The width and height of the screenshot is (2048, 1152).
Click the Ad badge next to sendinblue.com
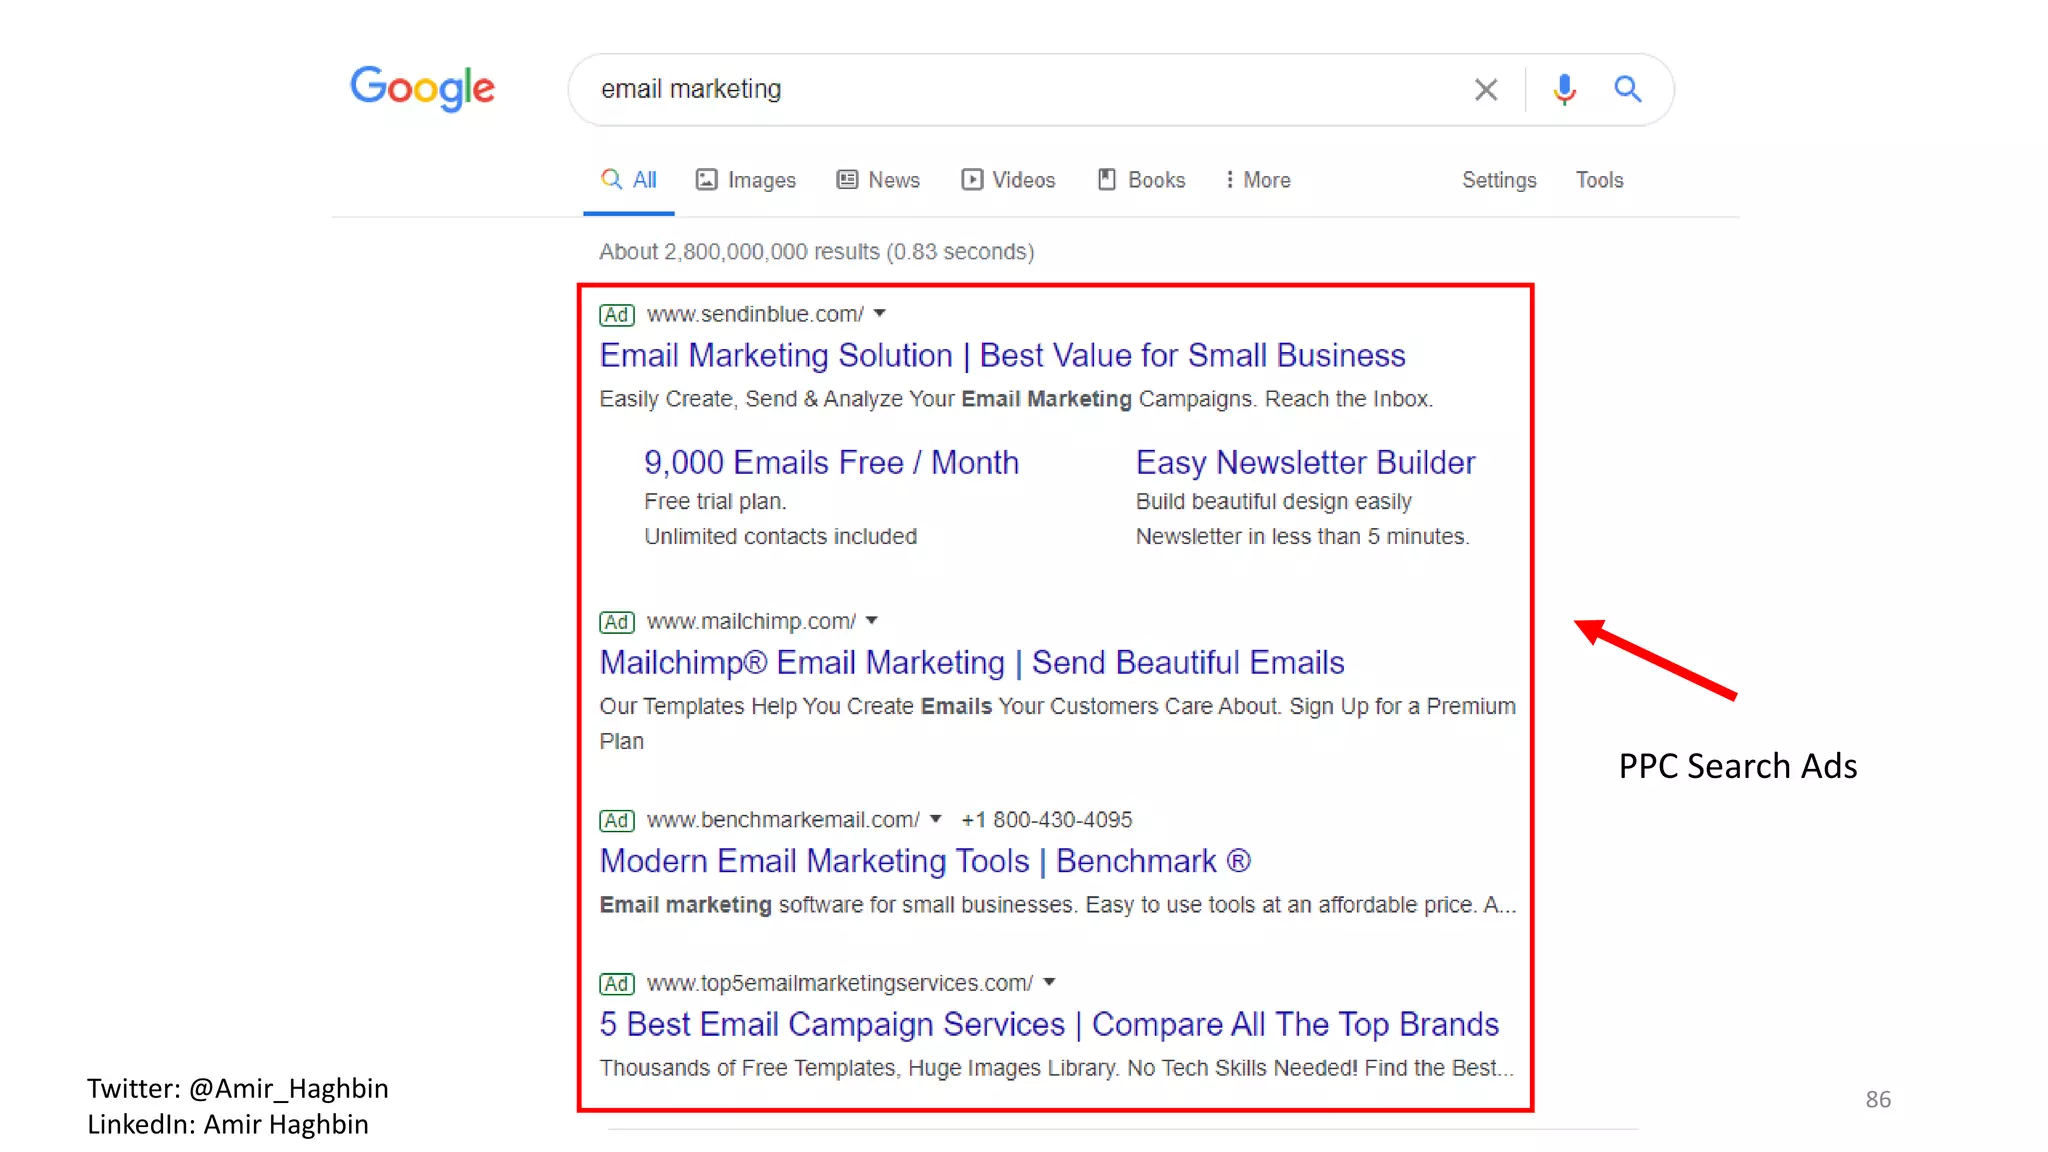[x=616, y=315]
